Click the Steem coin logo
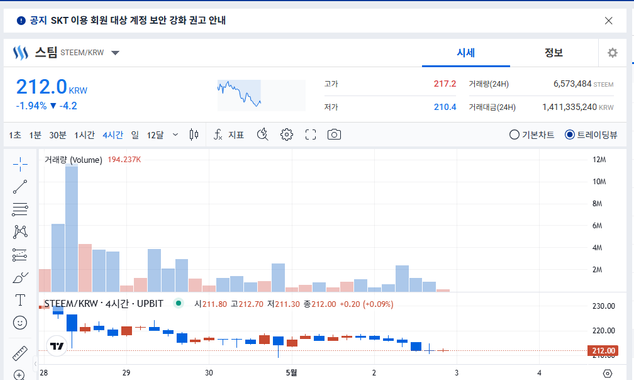The height and width of the screenshot is (380, 634). click(20, 53)
